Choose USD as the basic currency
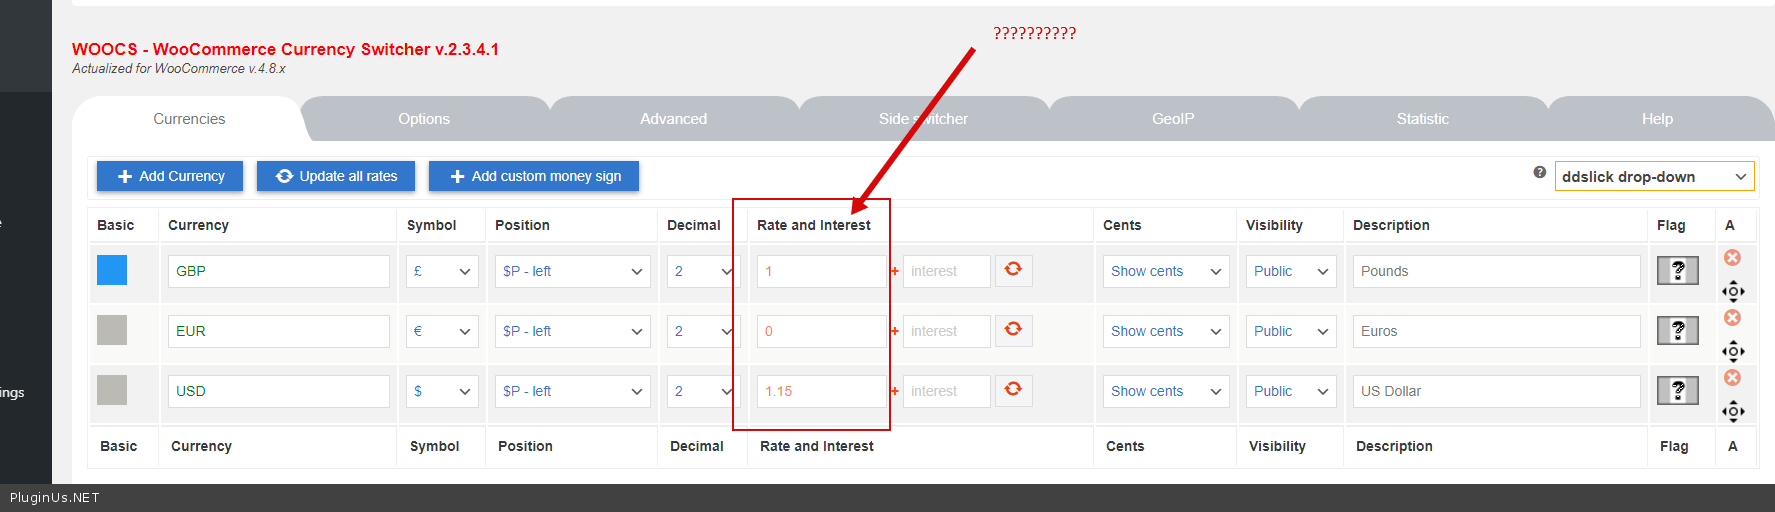This screenshot has height=512, width=1775. 112,391
